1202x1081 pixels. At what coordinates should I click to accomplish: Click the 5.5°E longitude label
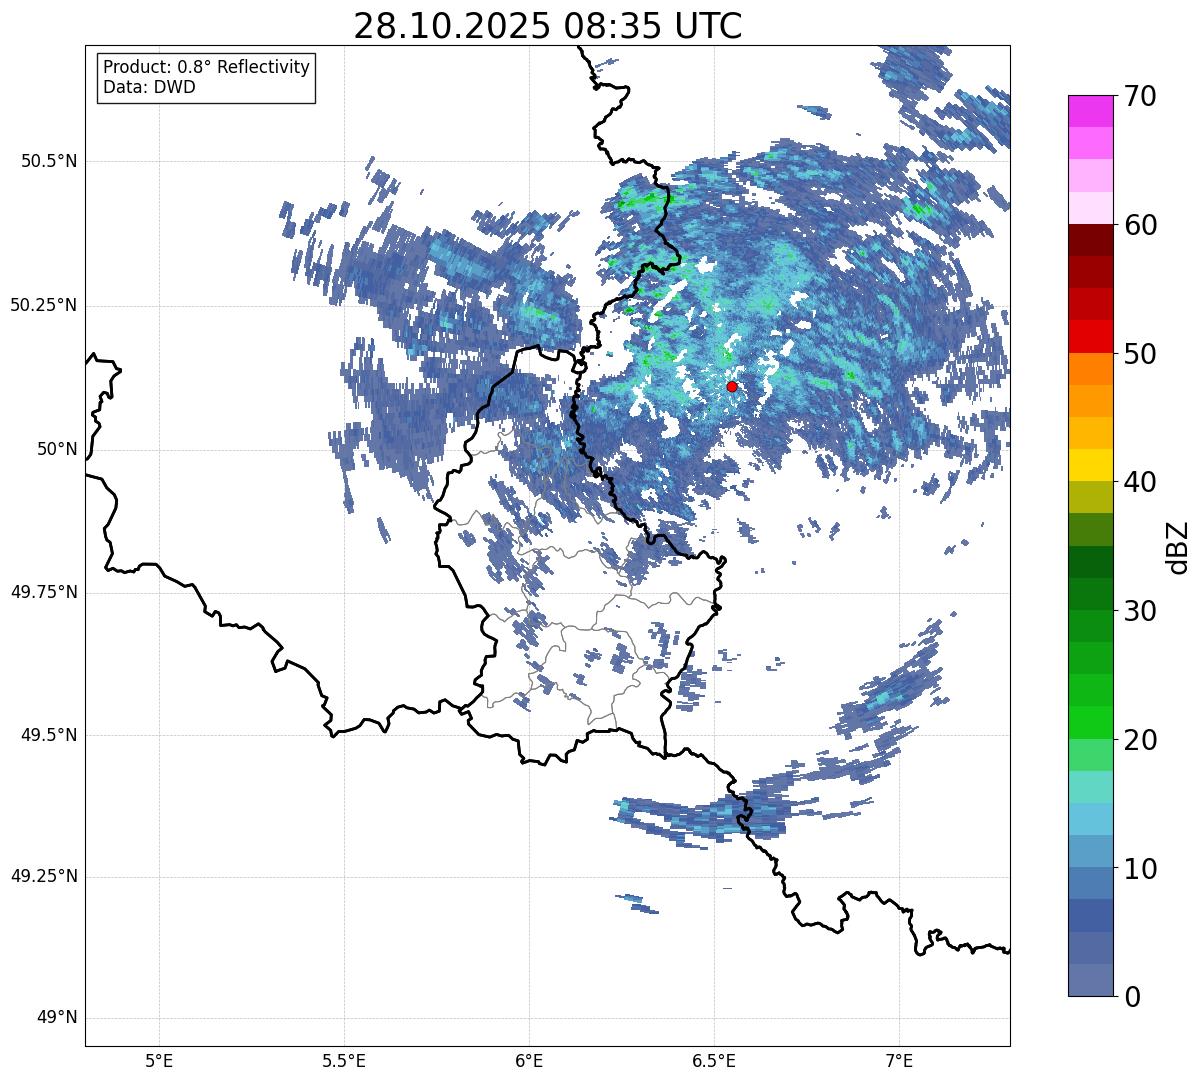pos(344,1060)
